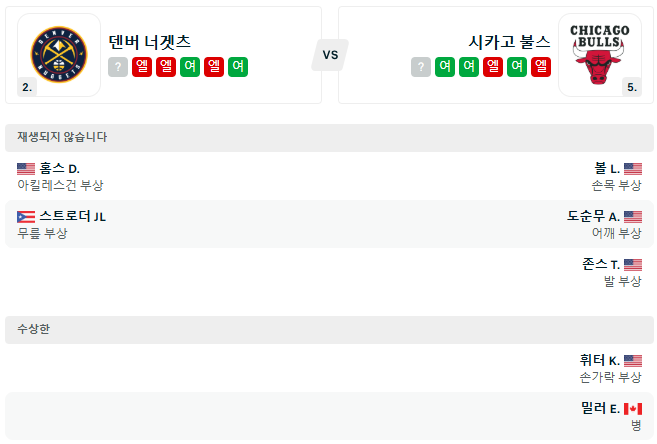Select the Puerto Rico flag beside 스트로더 JL
This screenshot has height=444, width=657.
click(26, 216)
